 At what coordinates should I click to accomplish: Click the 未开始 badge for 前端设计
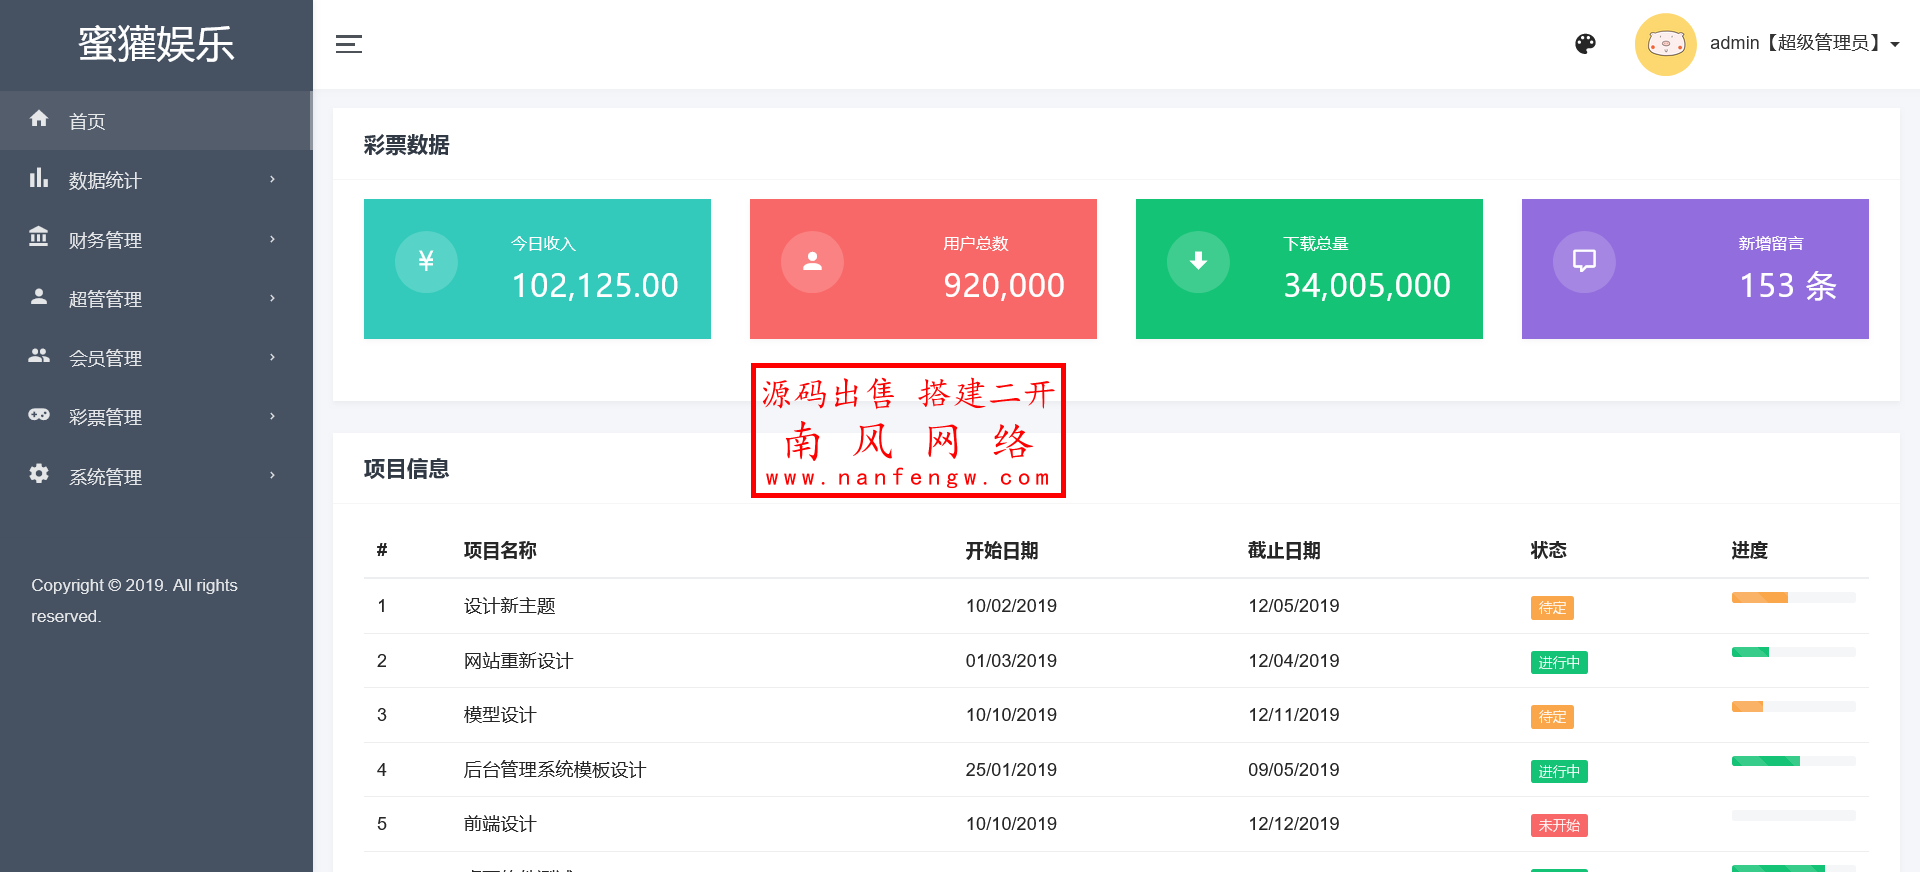[1558, 826]
